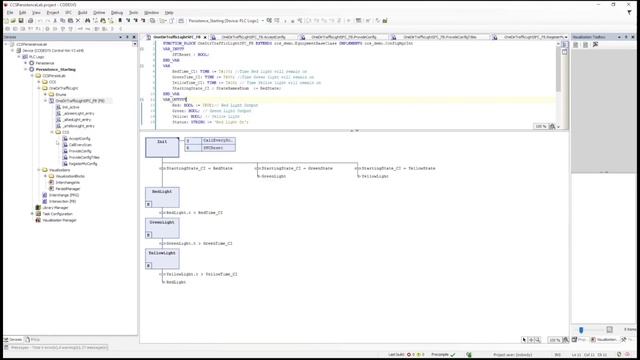Click the SFC editor zoom tool icon

click(538, 340)
